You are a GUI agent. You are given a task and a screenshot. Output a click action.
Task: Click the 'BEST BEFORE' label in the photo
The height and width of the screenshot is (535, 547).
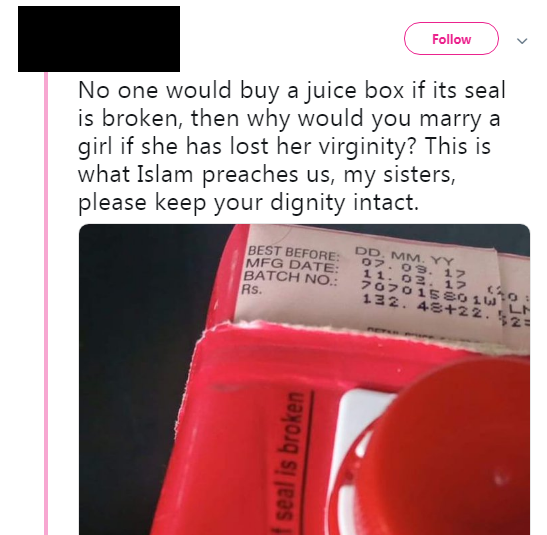pyautogui.click(x=293, y=253)
